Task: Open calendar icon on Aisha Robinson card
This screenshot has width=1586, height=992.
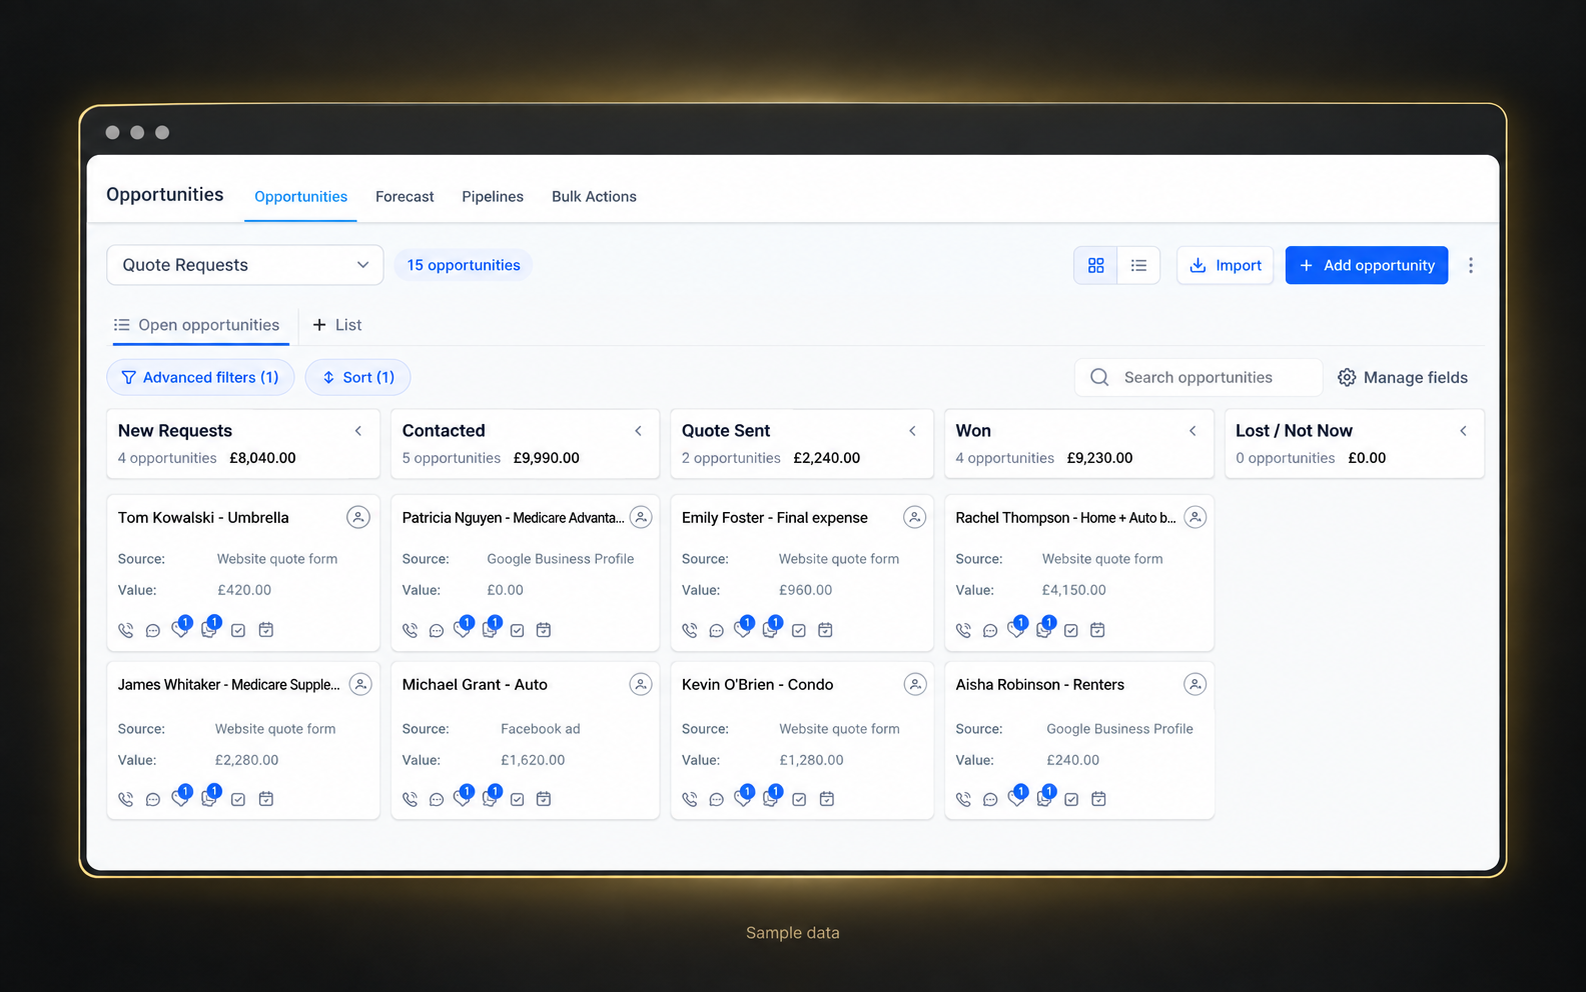Action: point(1098,799)
